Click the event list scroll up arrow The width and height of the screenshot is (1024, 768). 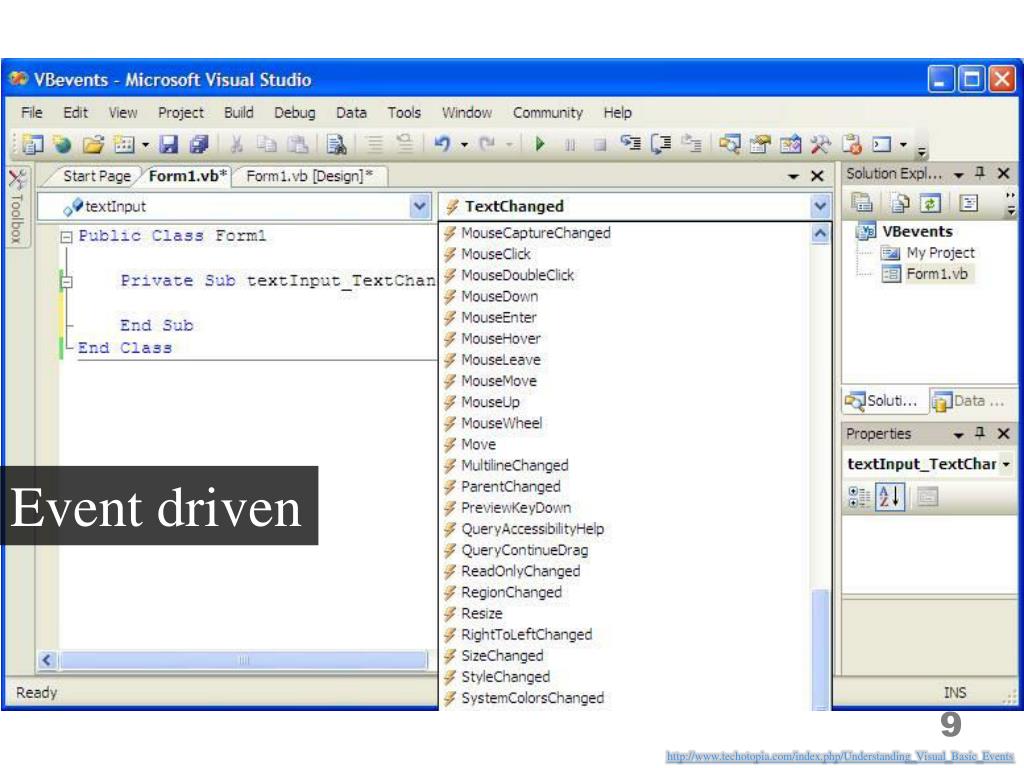[820, 233]
